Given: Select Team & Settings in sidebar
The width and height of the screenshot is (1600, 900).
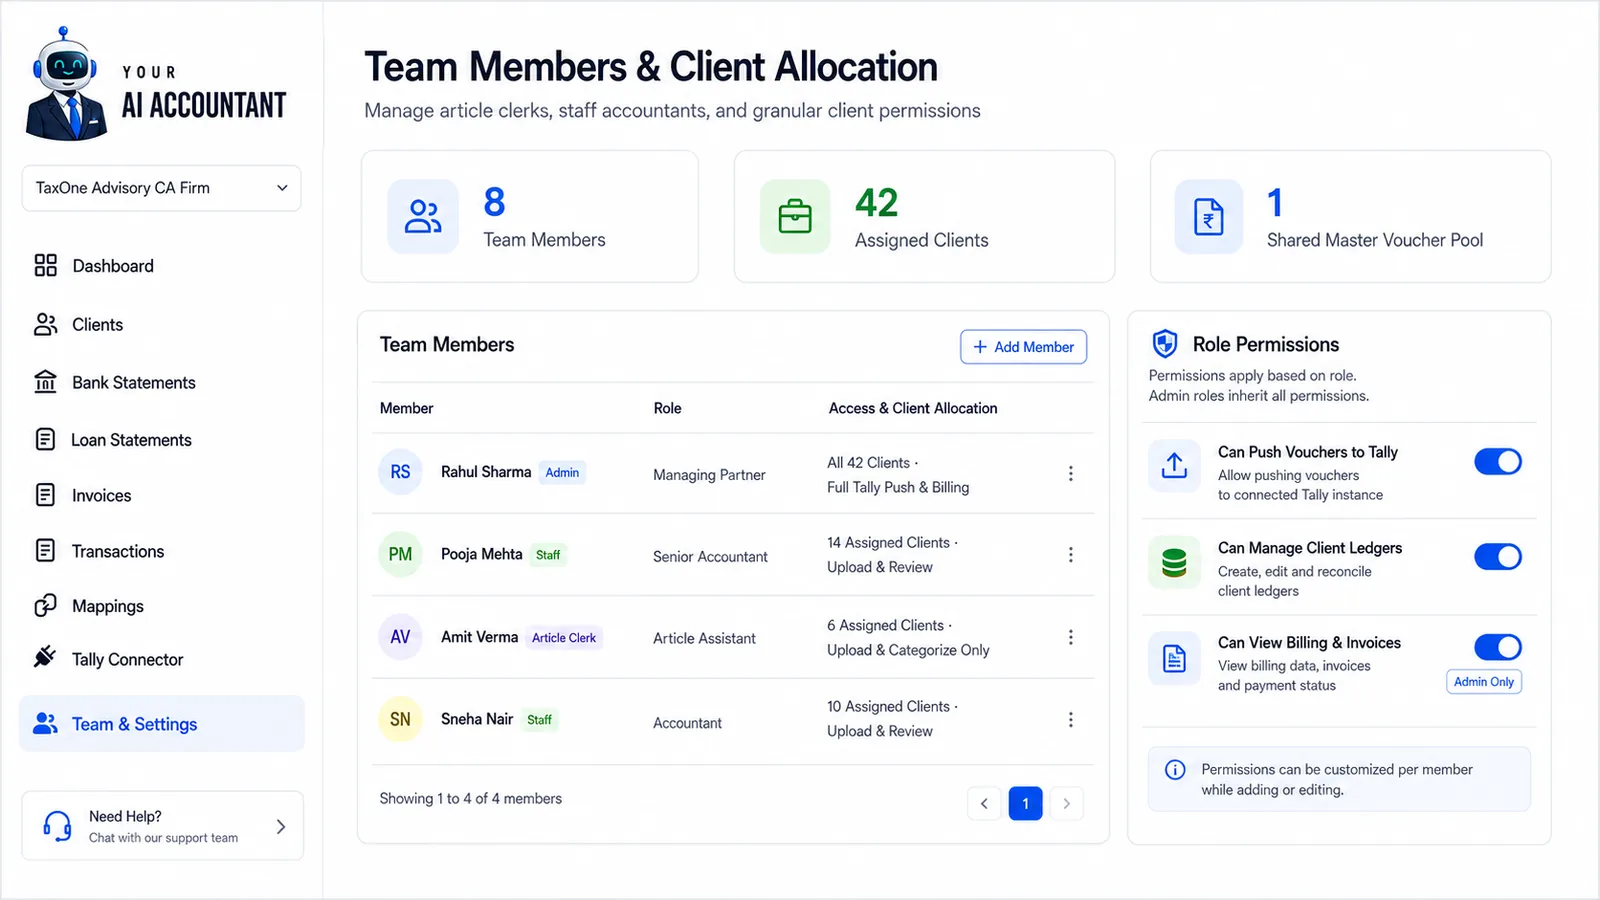Looking at the screenshot, I should tap(161, 723).
